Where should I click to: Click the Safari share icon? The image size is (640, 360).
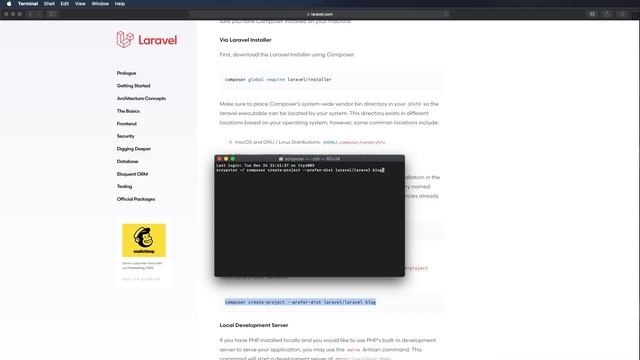click(607, 14)
